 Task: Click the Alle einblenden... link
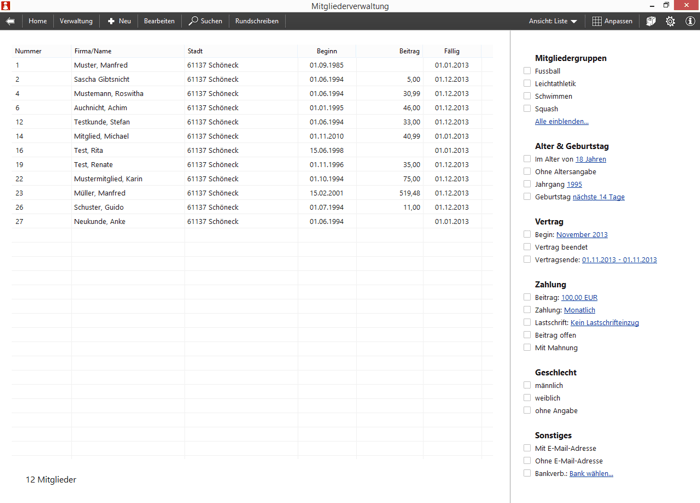pyautogui.click(x=561, y=122)
